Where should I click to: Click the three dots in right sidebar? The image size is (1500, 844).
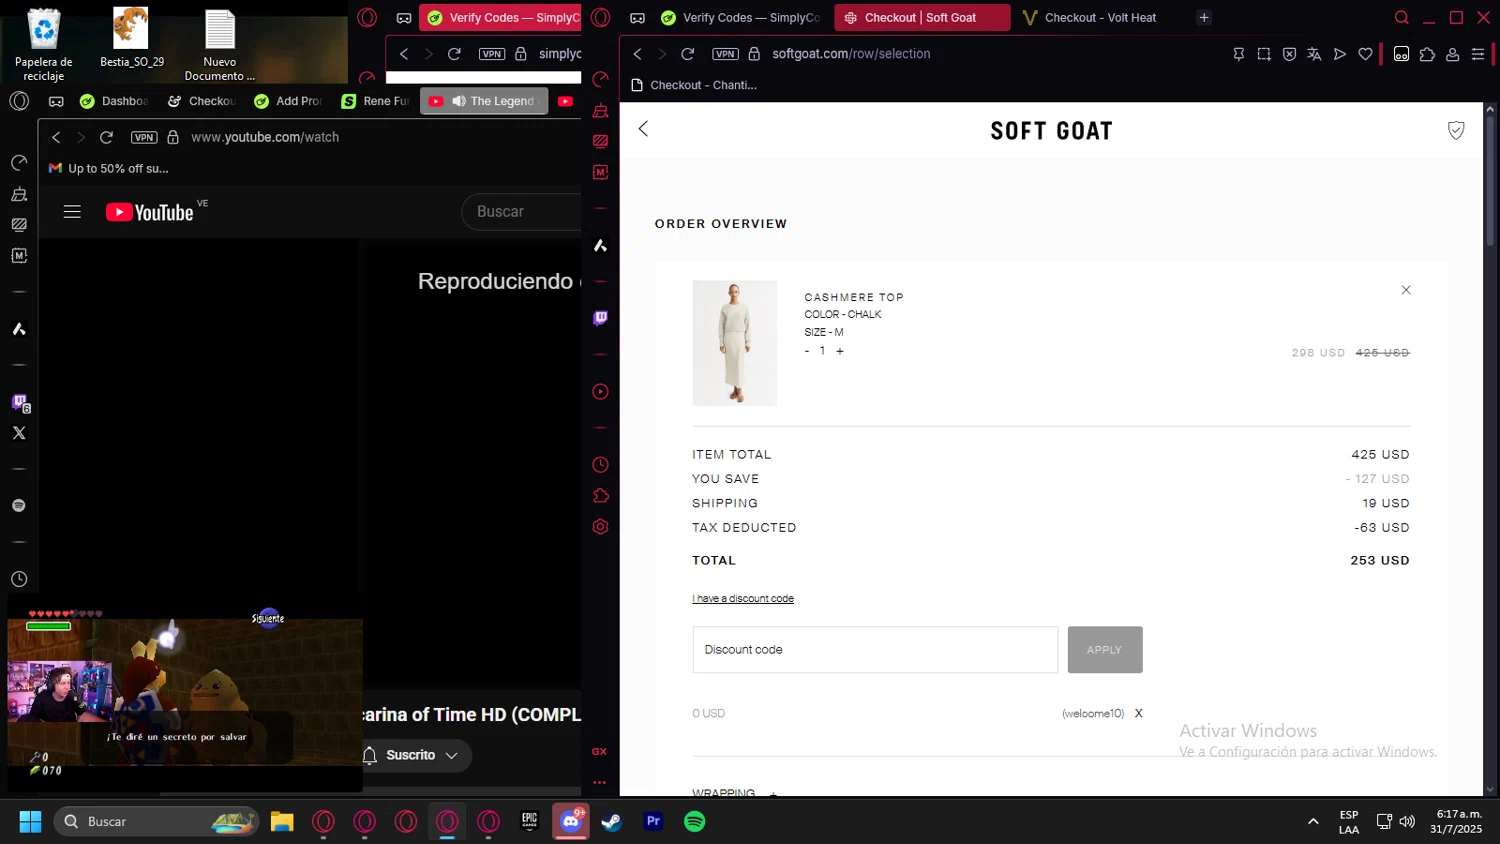point(599,783)
